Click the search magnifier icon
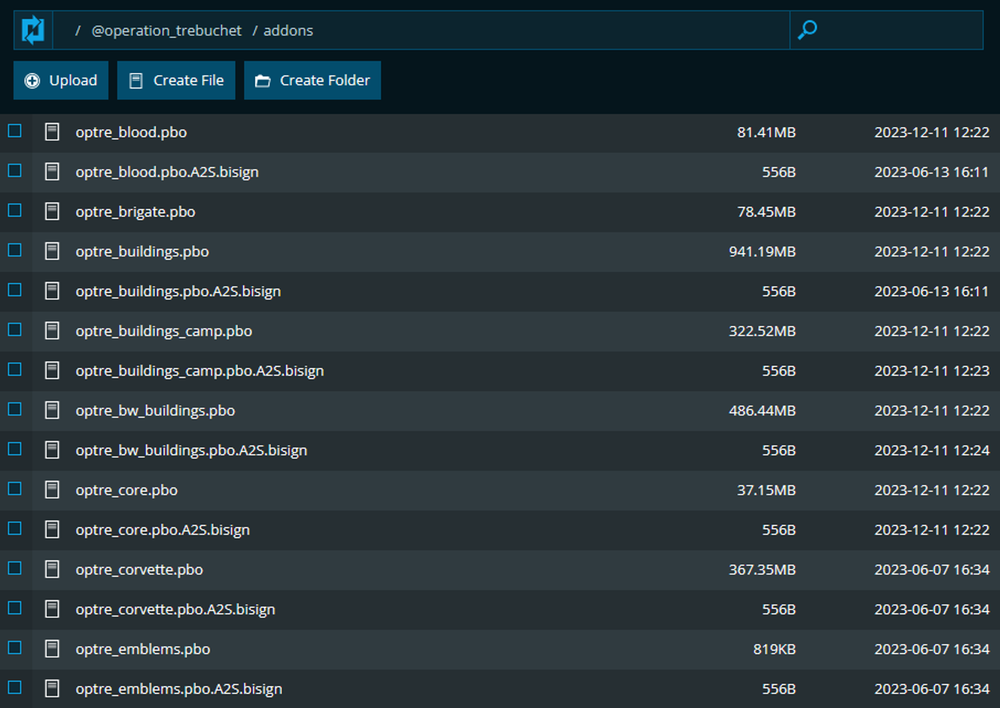Screen dimensions: 1000x708 806,29
